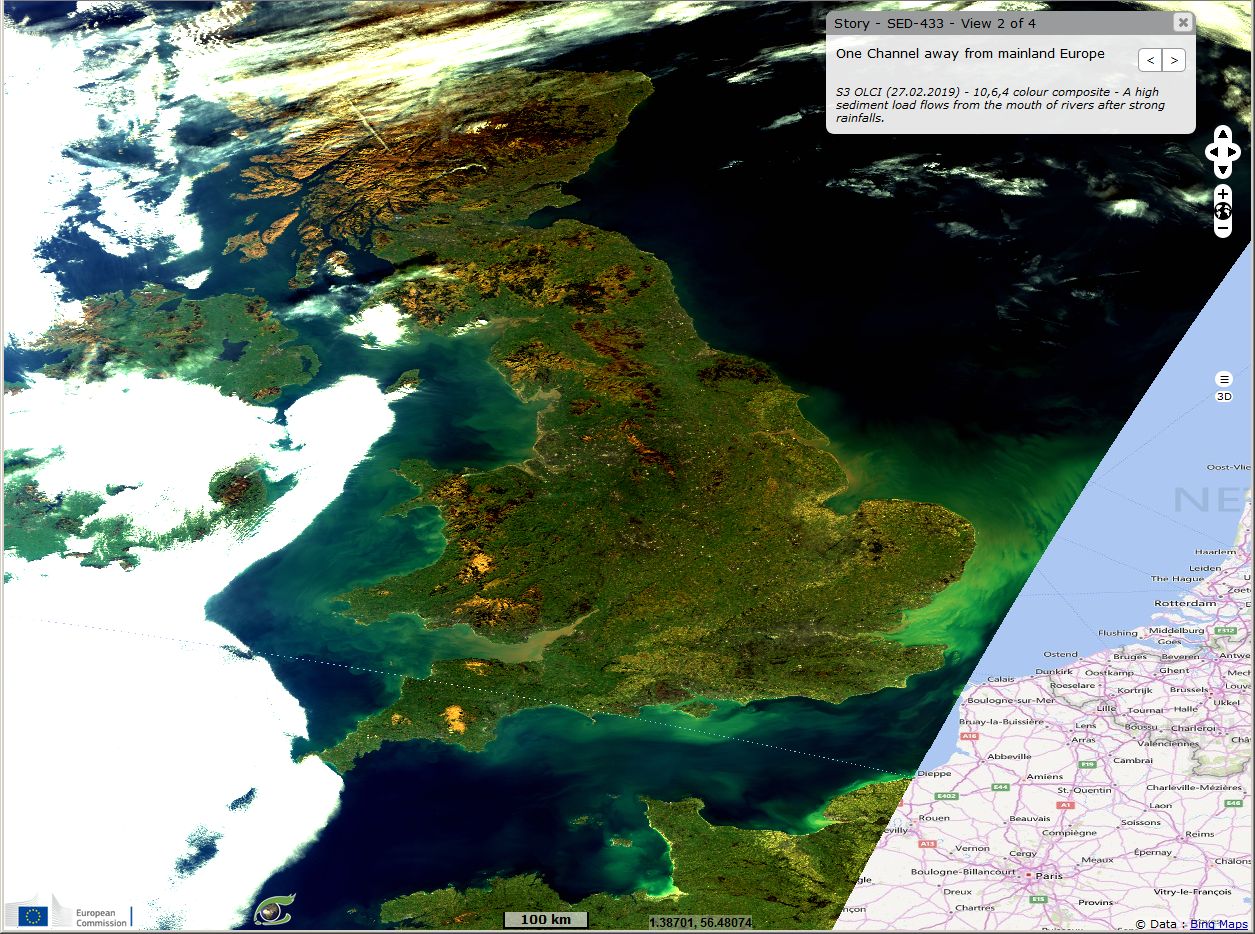Image resolution: width=1255 pixels, height=934 pixels.
Task: Click the European Commission logo
Action: tap(68, 912)
